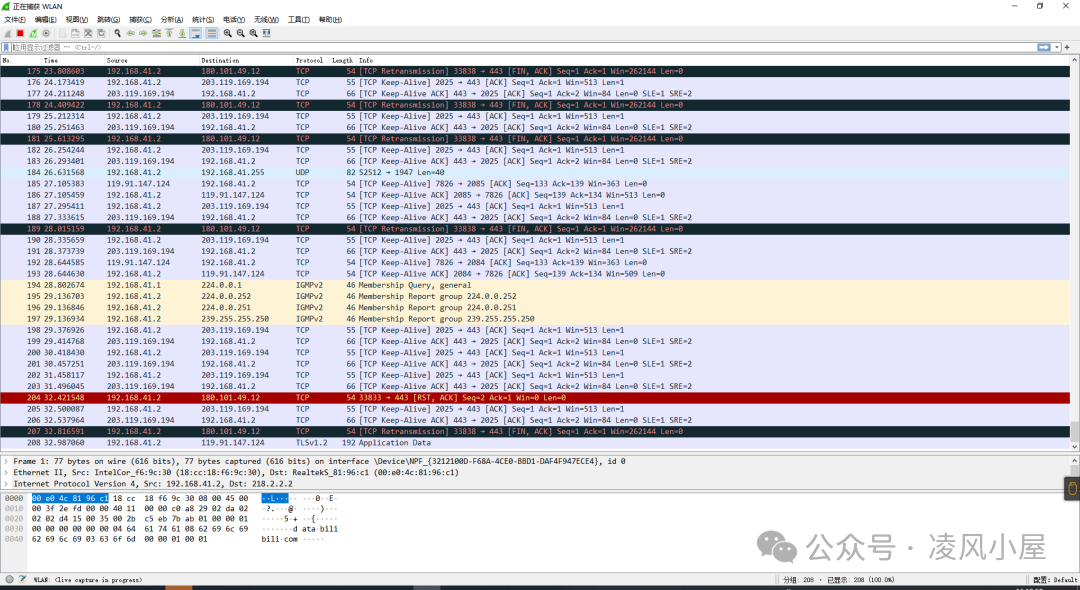Toggle auto-scroll during live capture

[x=195, y=33]
